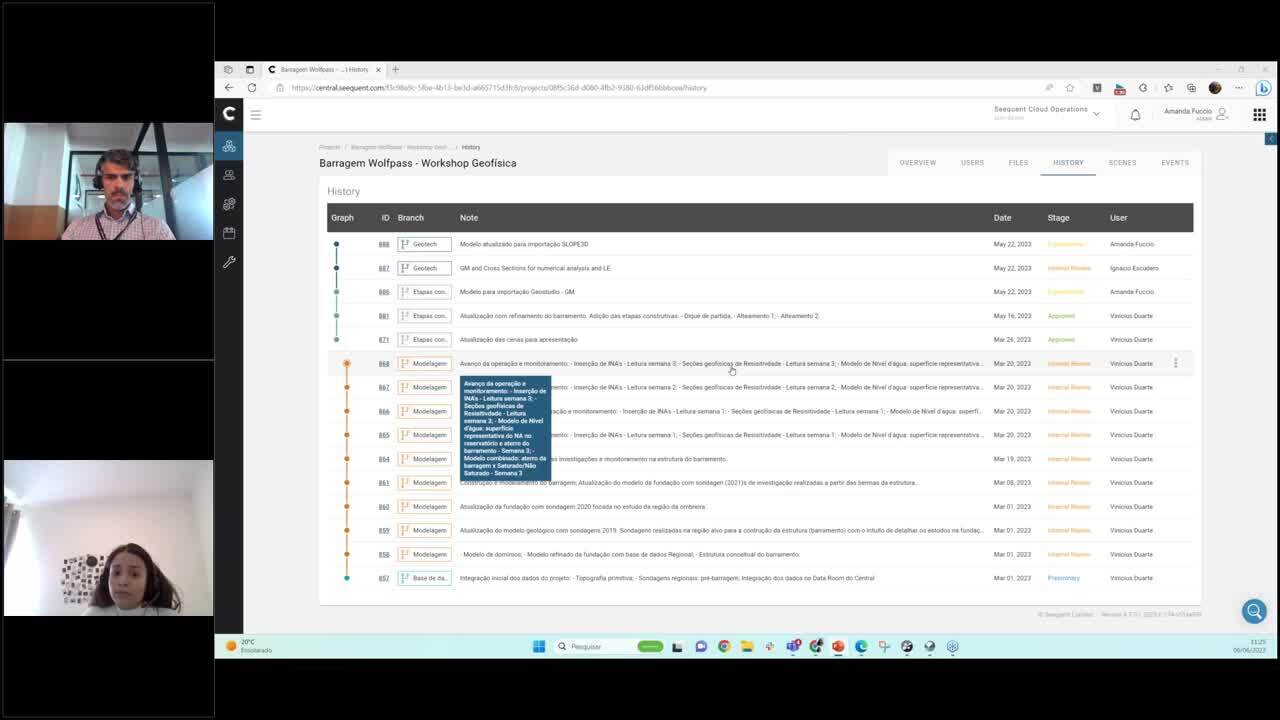Click Preliminary stage label for revision 857

point(1064,578)
